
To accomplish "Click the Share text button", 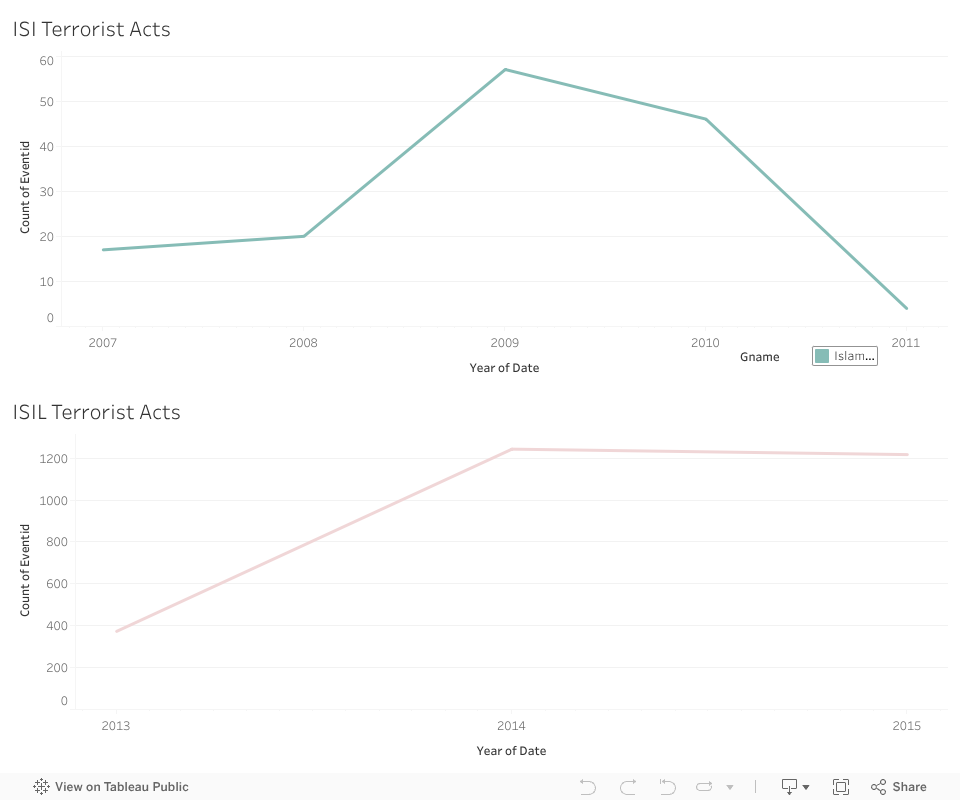I will (x=909, y=787).
